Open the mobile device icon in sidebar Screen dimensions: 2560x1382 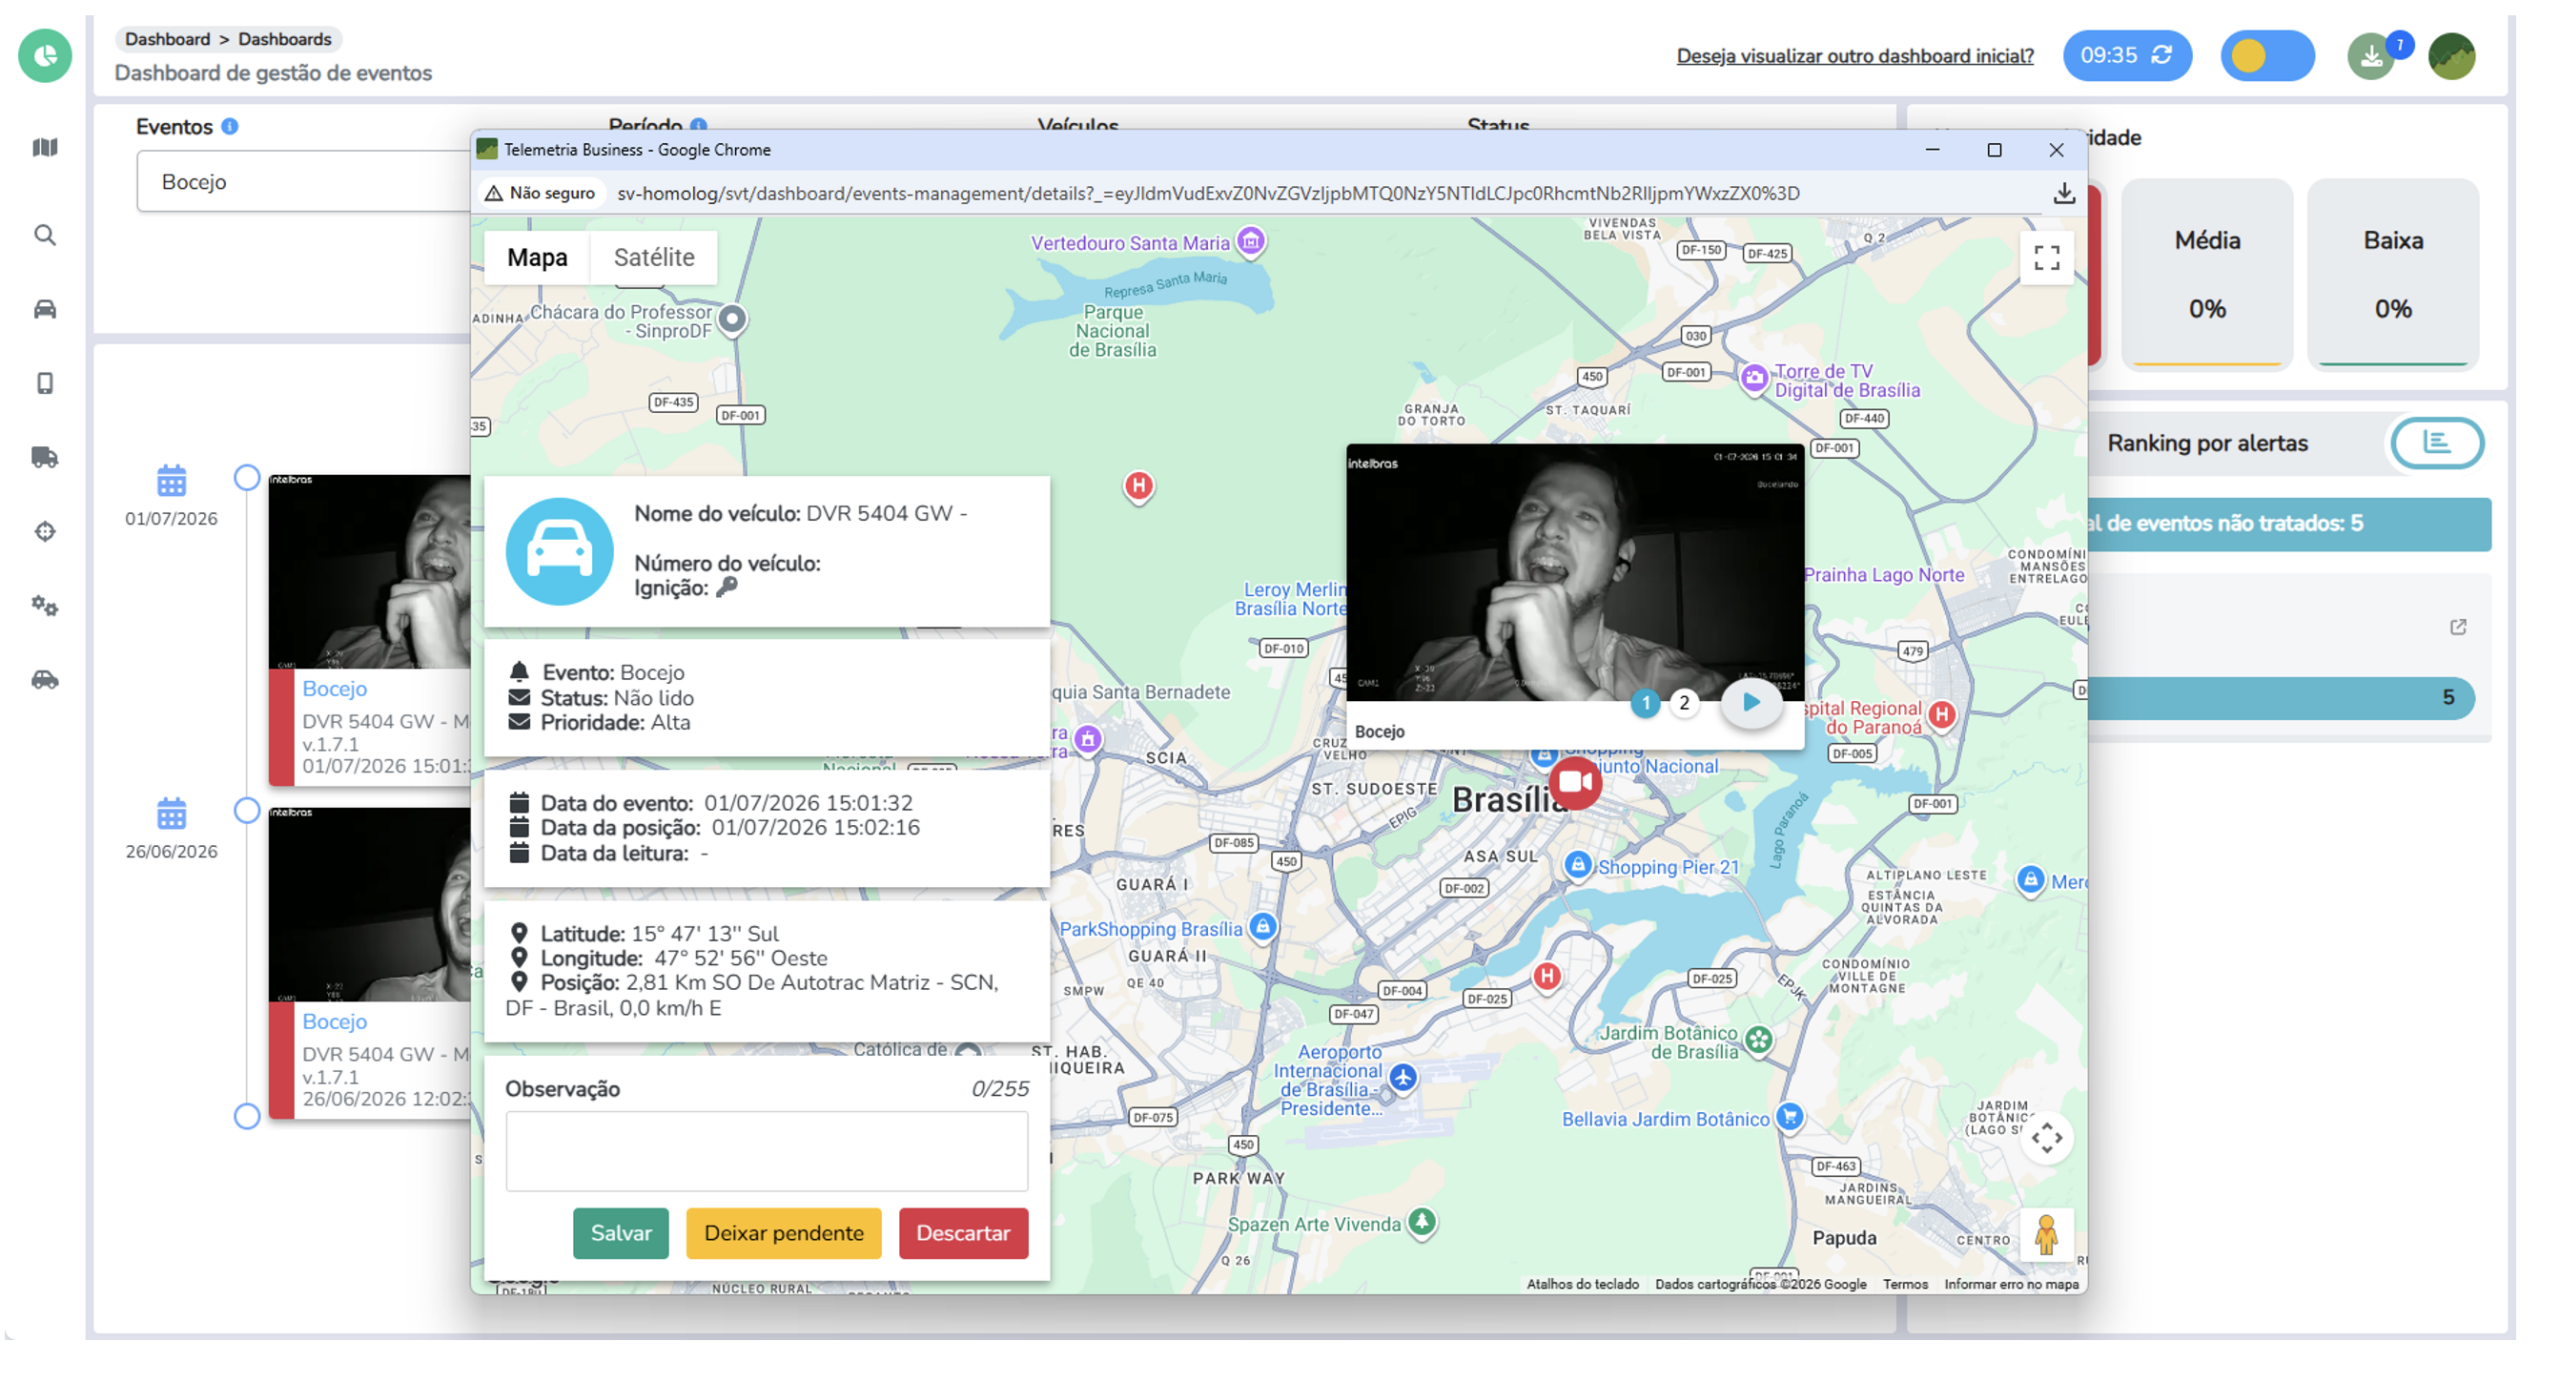(45, 382)
